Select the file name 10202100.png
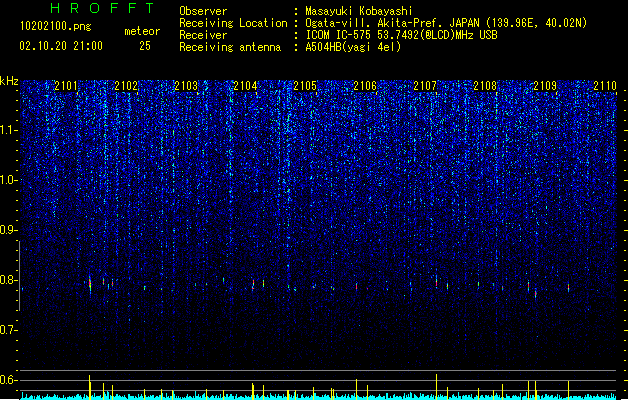Image resolution: width=629 pixels, height=400 pixels. (56, 27)
